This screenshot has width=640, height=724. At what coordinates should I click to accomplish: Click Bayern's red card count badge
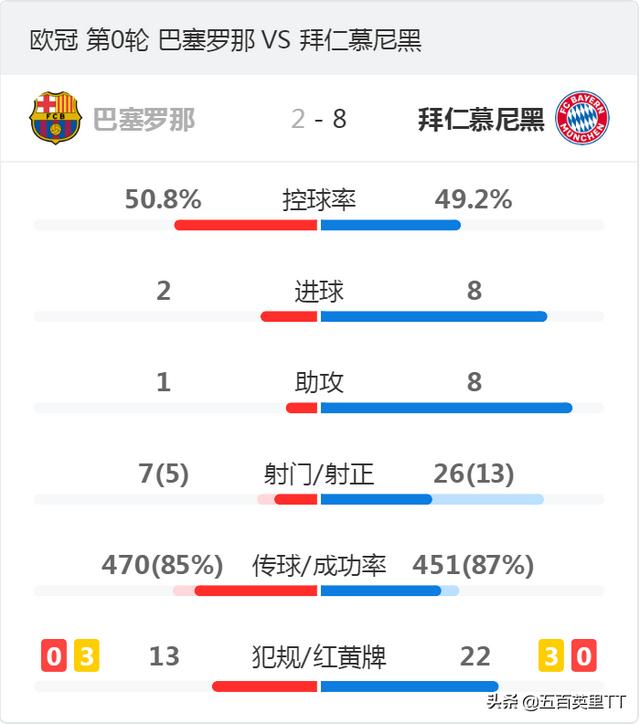coord(584,655)
